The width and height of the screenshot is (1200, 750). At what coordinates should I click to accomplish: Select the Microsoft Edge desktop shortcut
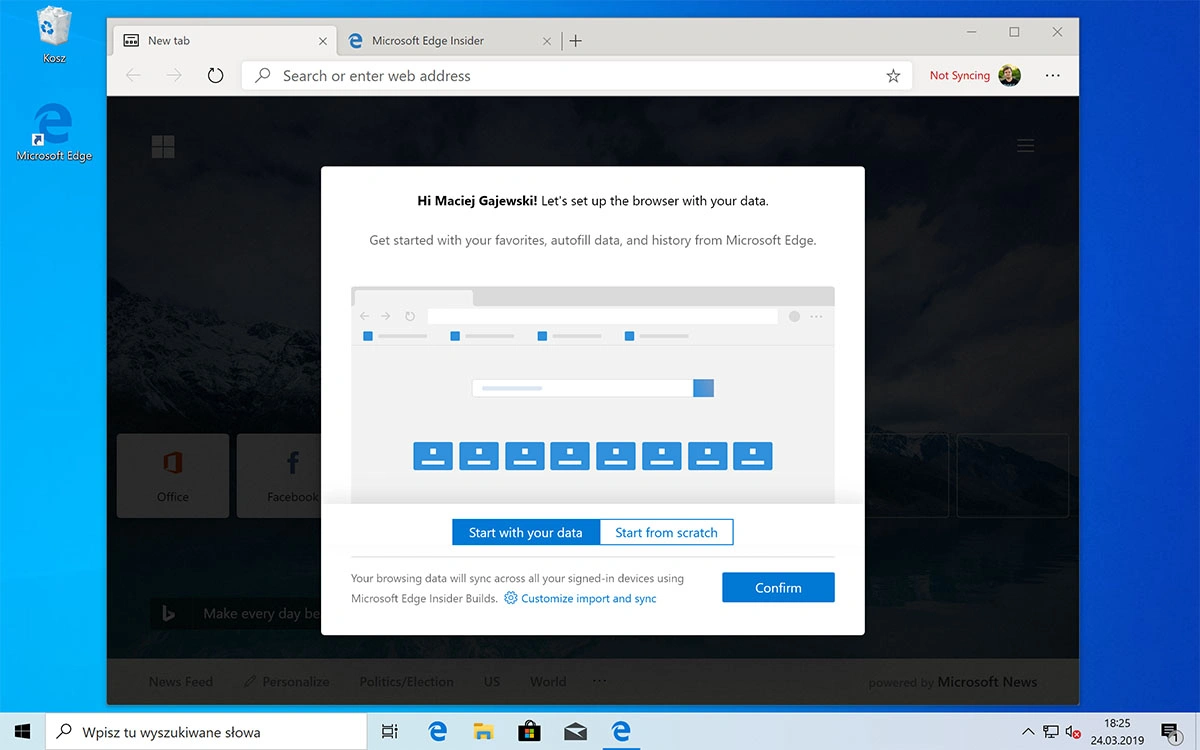54,132
